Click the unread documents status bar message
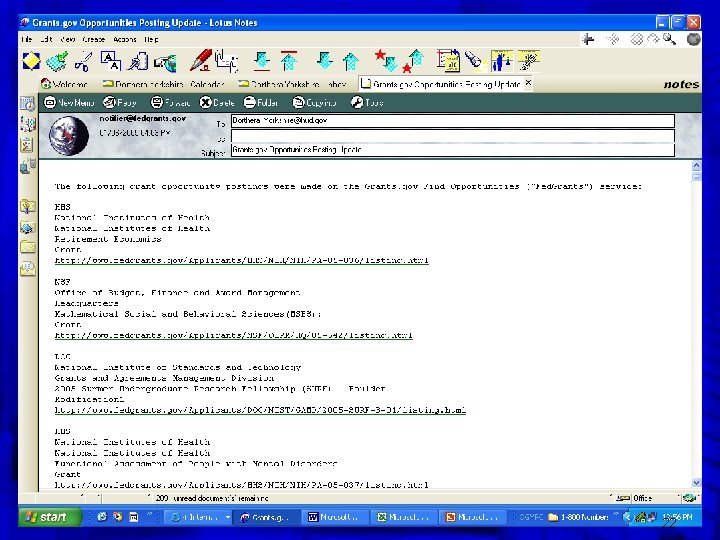The height and width of the screenshot is (540, 720). click(212, 498)
